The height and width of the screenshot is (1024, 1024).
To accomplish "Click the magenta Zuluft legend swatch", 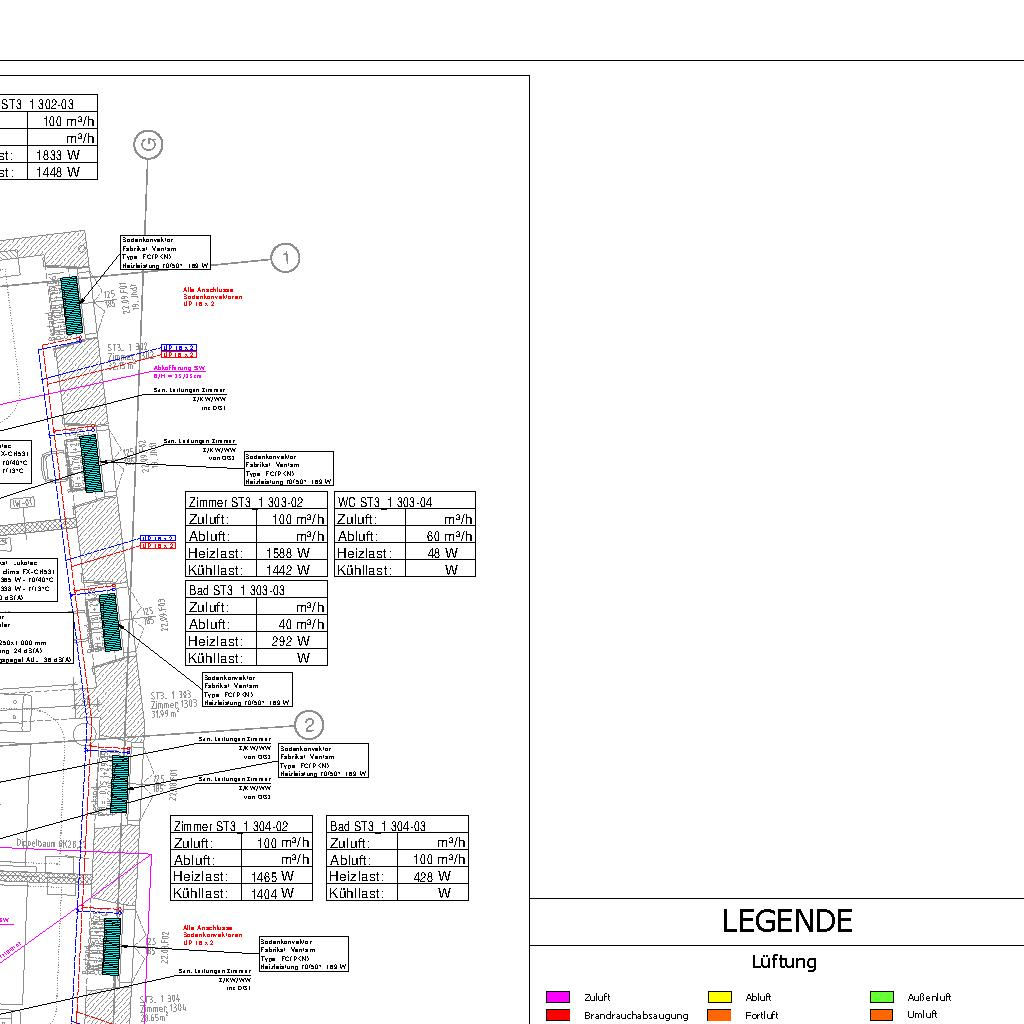I will [557, 997].
